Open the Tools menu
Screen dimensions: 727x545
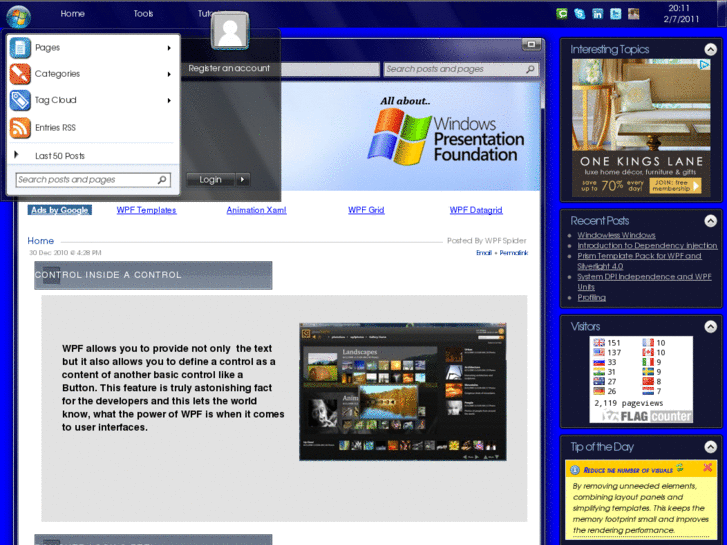click(x=143, y=13)
